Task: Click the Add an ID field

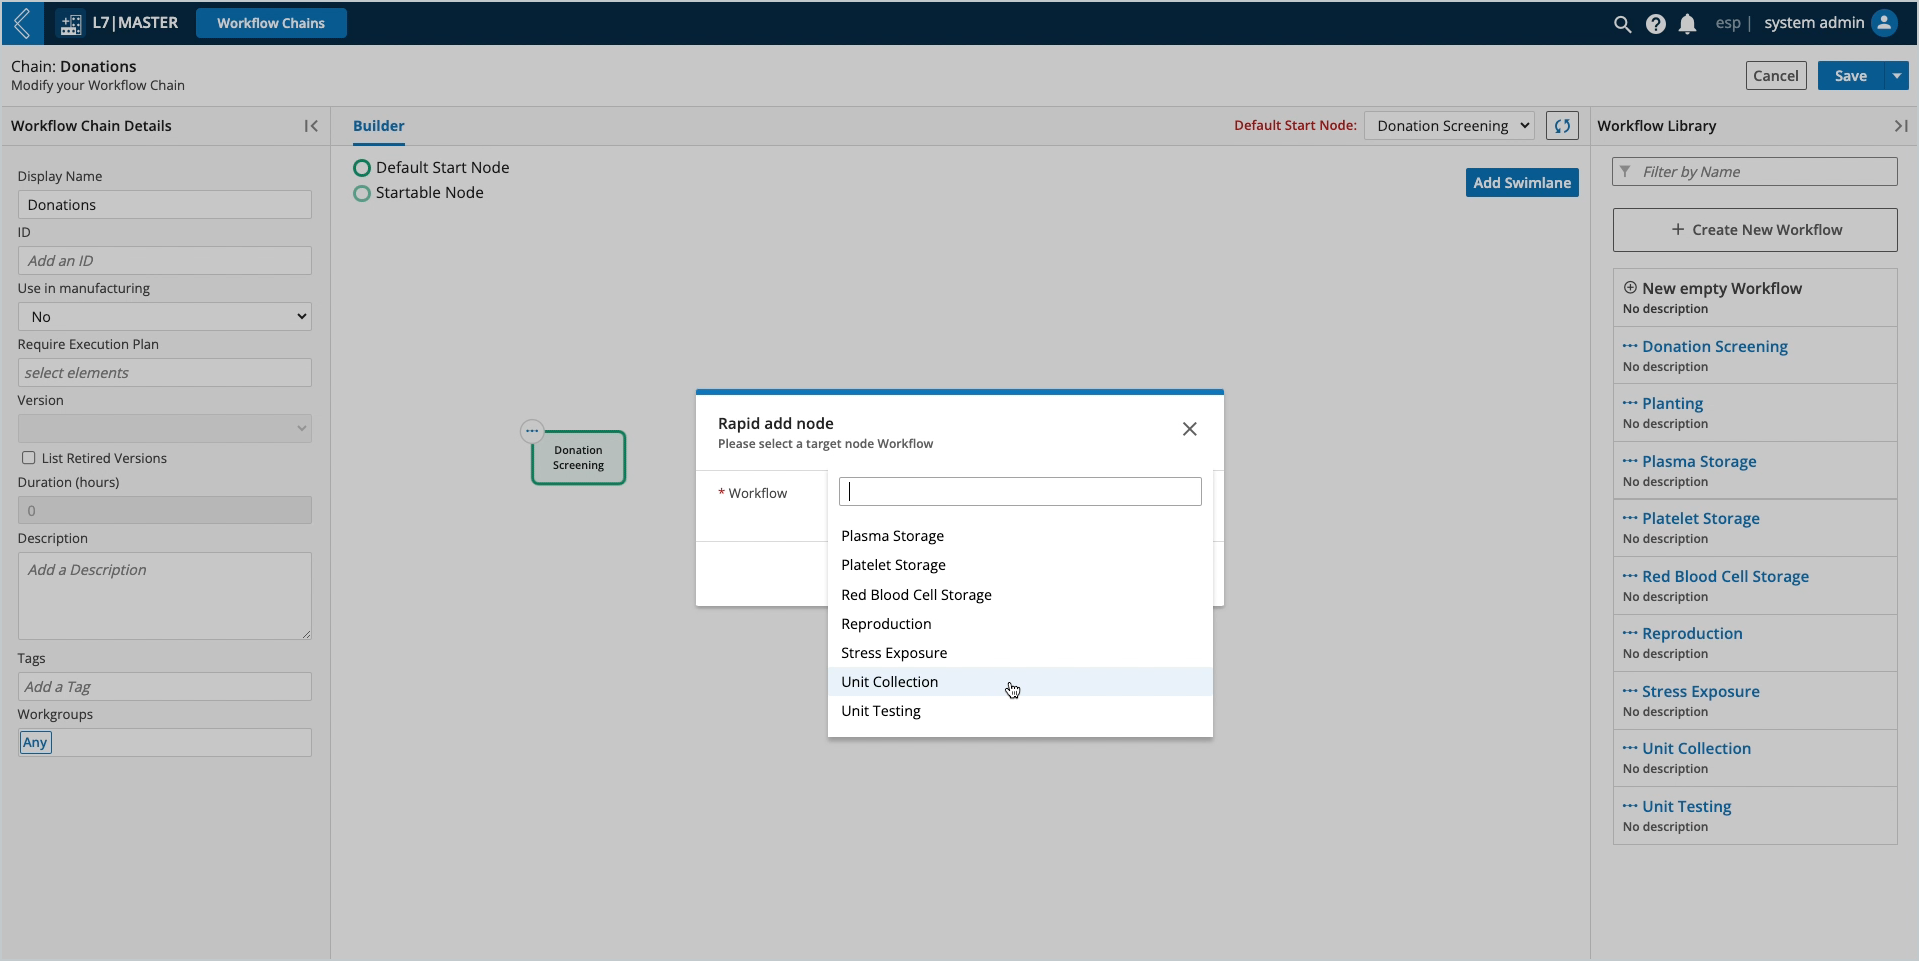Action: (164, 261)
